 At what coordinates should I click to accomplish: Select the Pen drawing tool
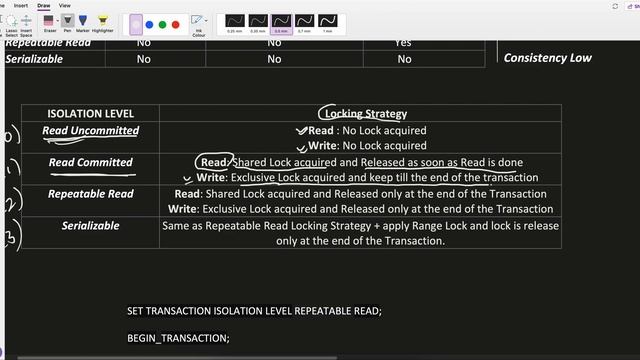pos(67,23)
